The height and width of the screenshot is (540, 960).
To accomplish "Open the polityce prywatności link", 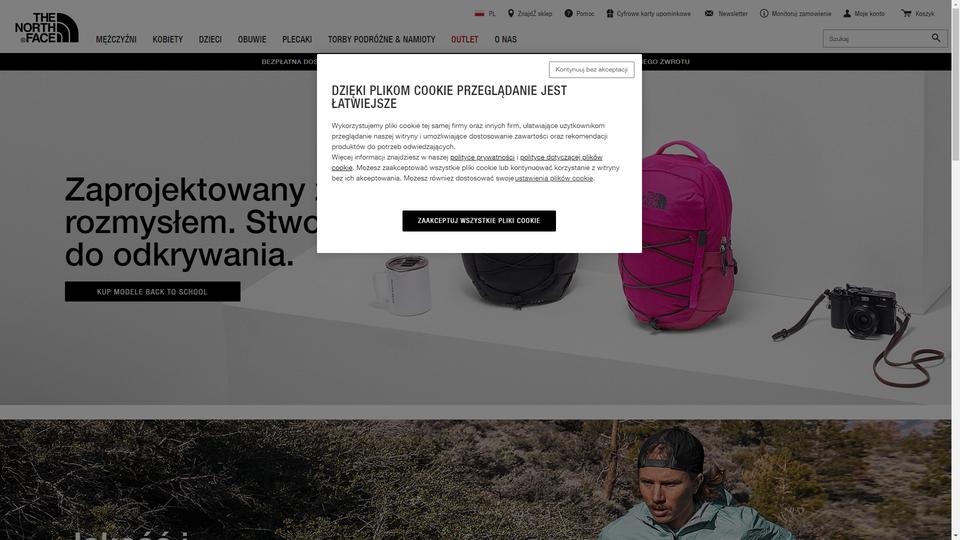I will [482, 157].
